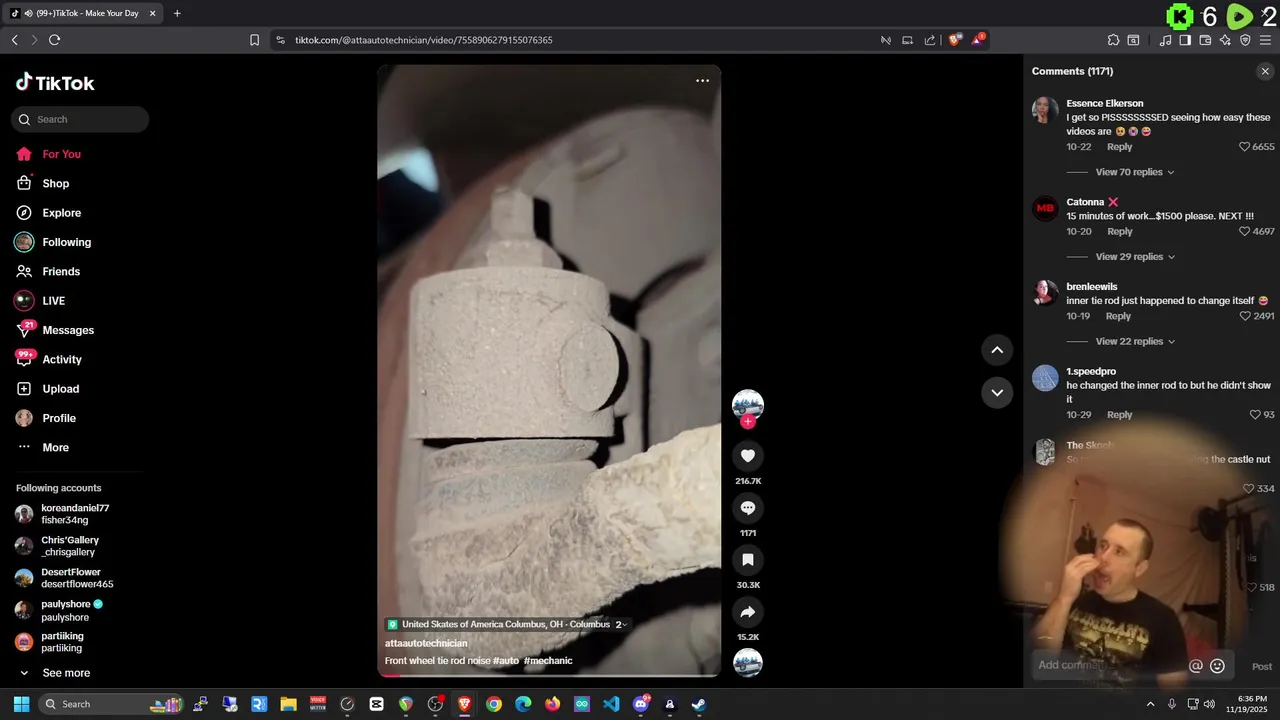
Task: Bookmark the video to favorites
Action: tap(747, 560)
